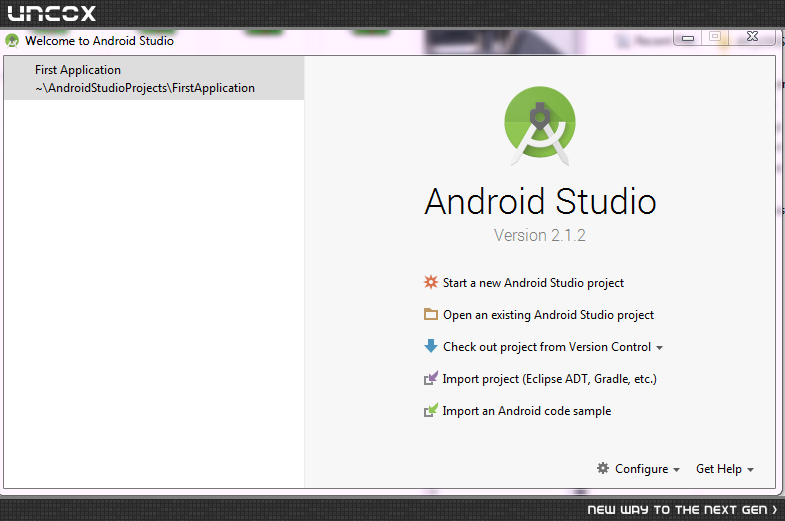The image size is (785, 521).
Task: Click the Android Studio title bar icon
Action: tap(12, 41)
